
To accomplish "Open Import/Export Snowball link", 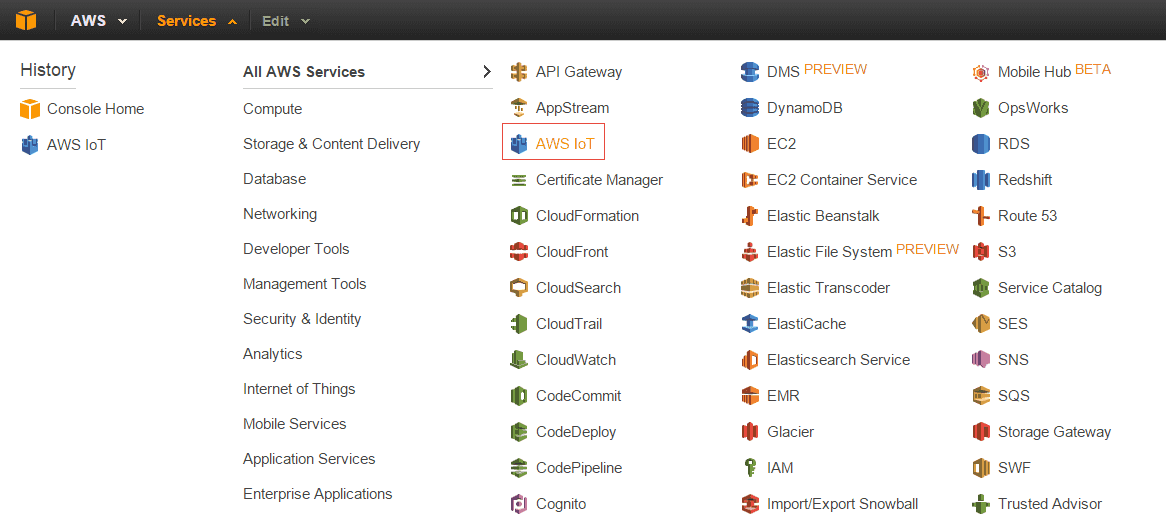I will click(x=843, y=503).
